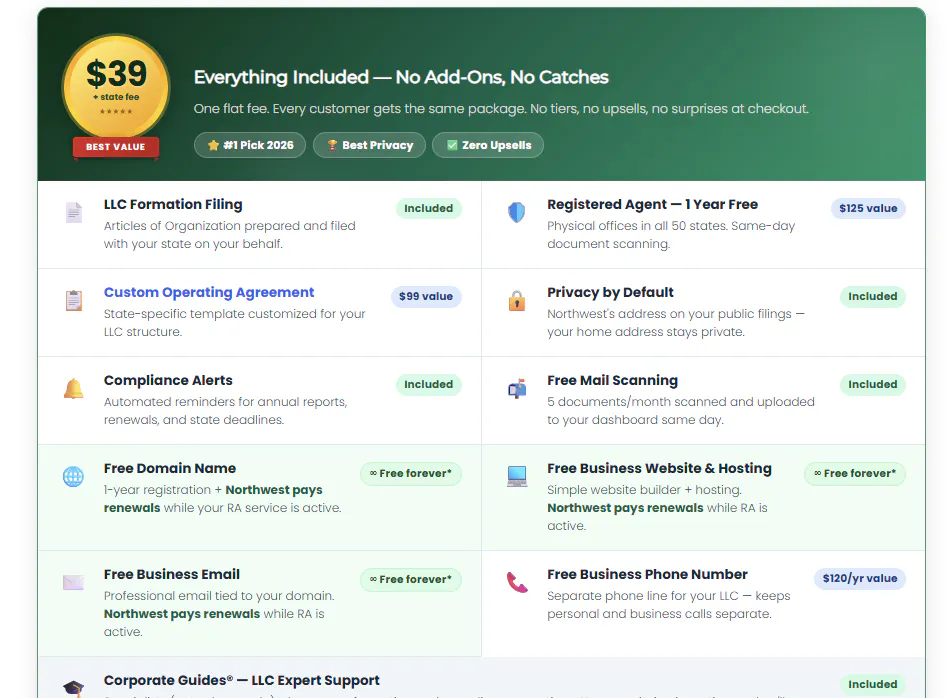
Task: Click the document icon beside LLC Formation Filing
Action: pyautogui.click(x=74, y=212)
